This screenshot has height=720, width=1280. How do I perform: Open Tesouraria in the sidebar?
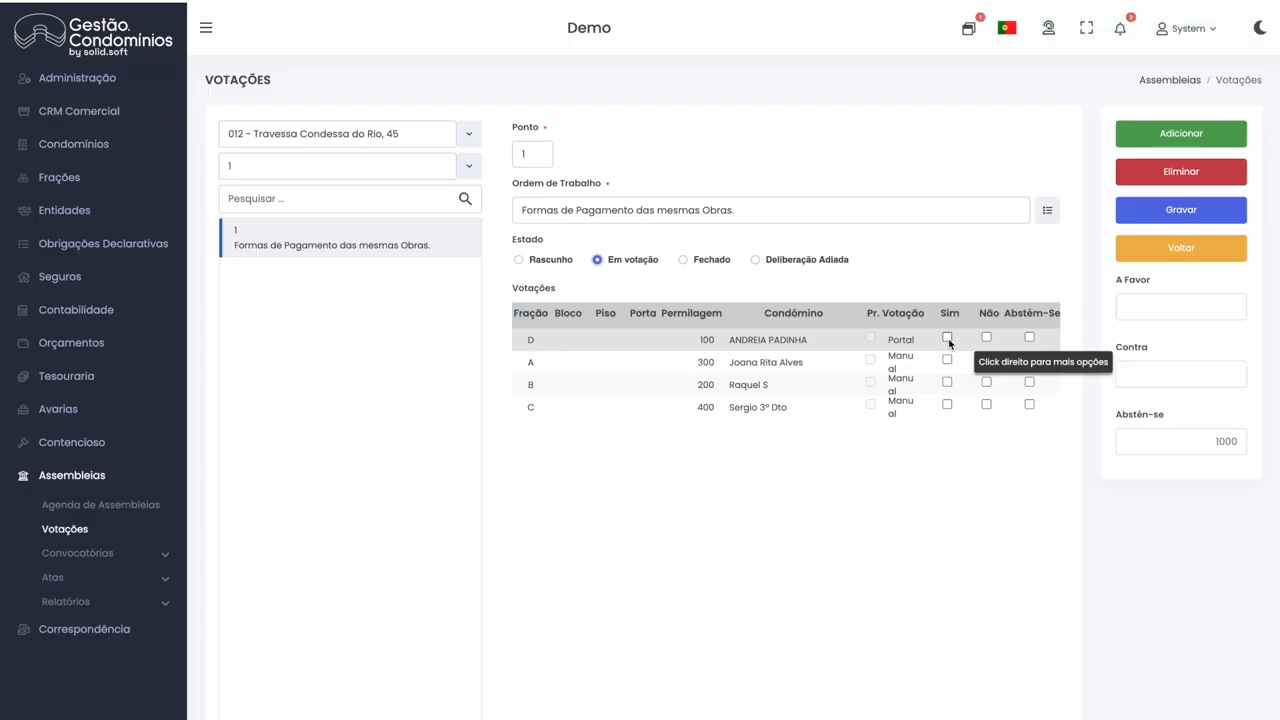[66, 376]
